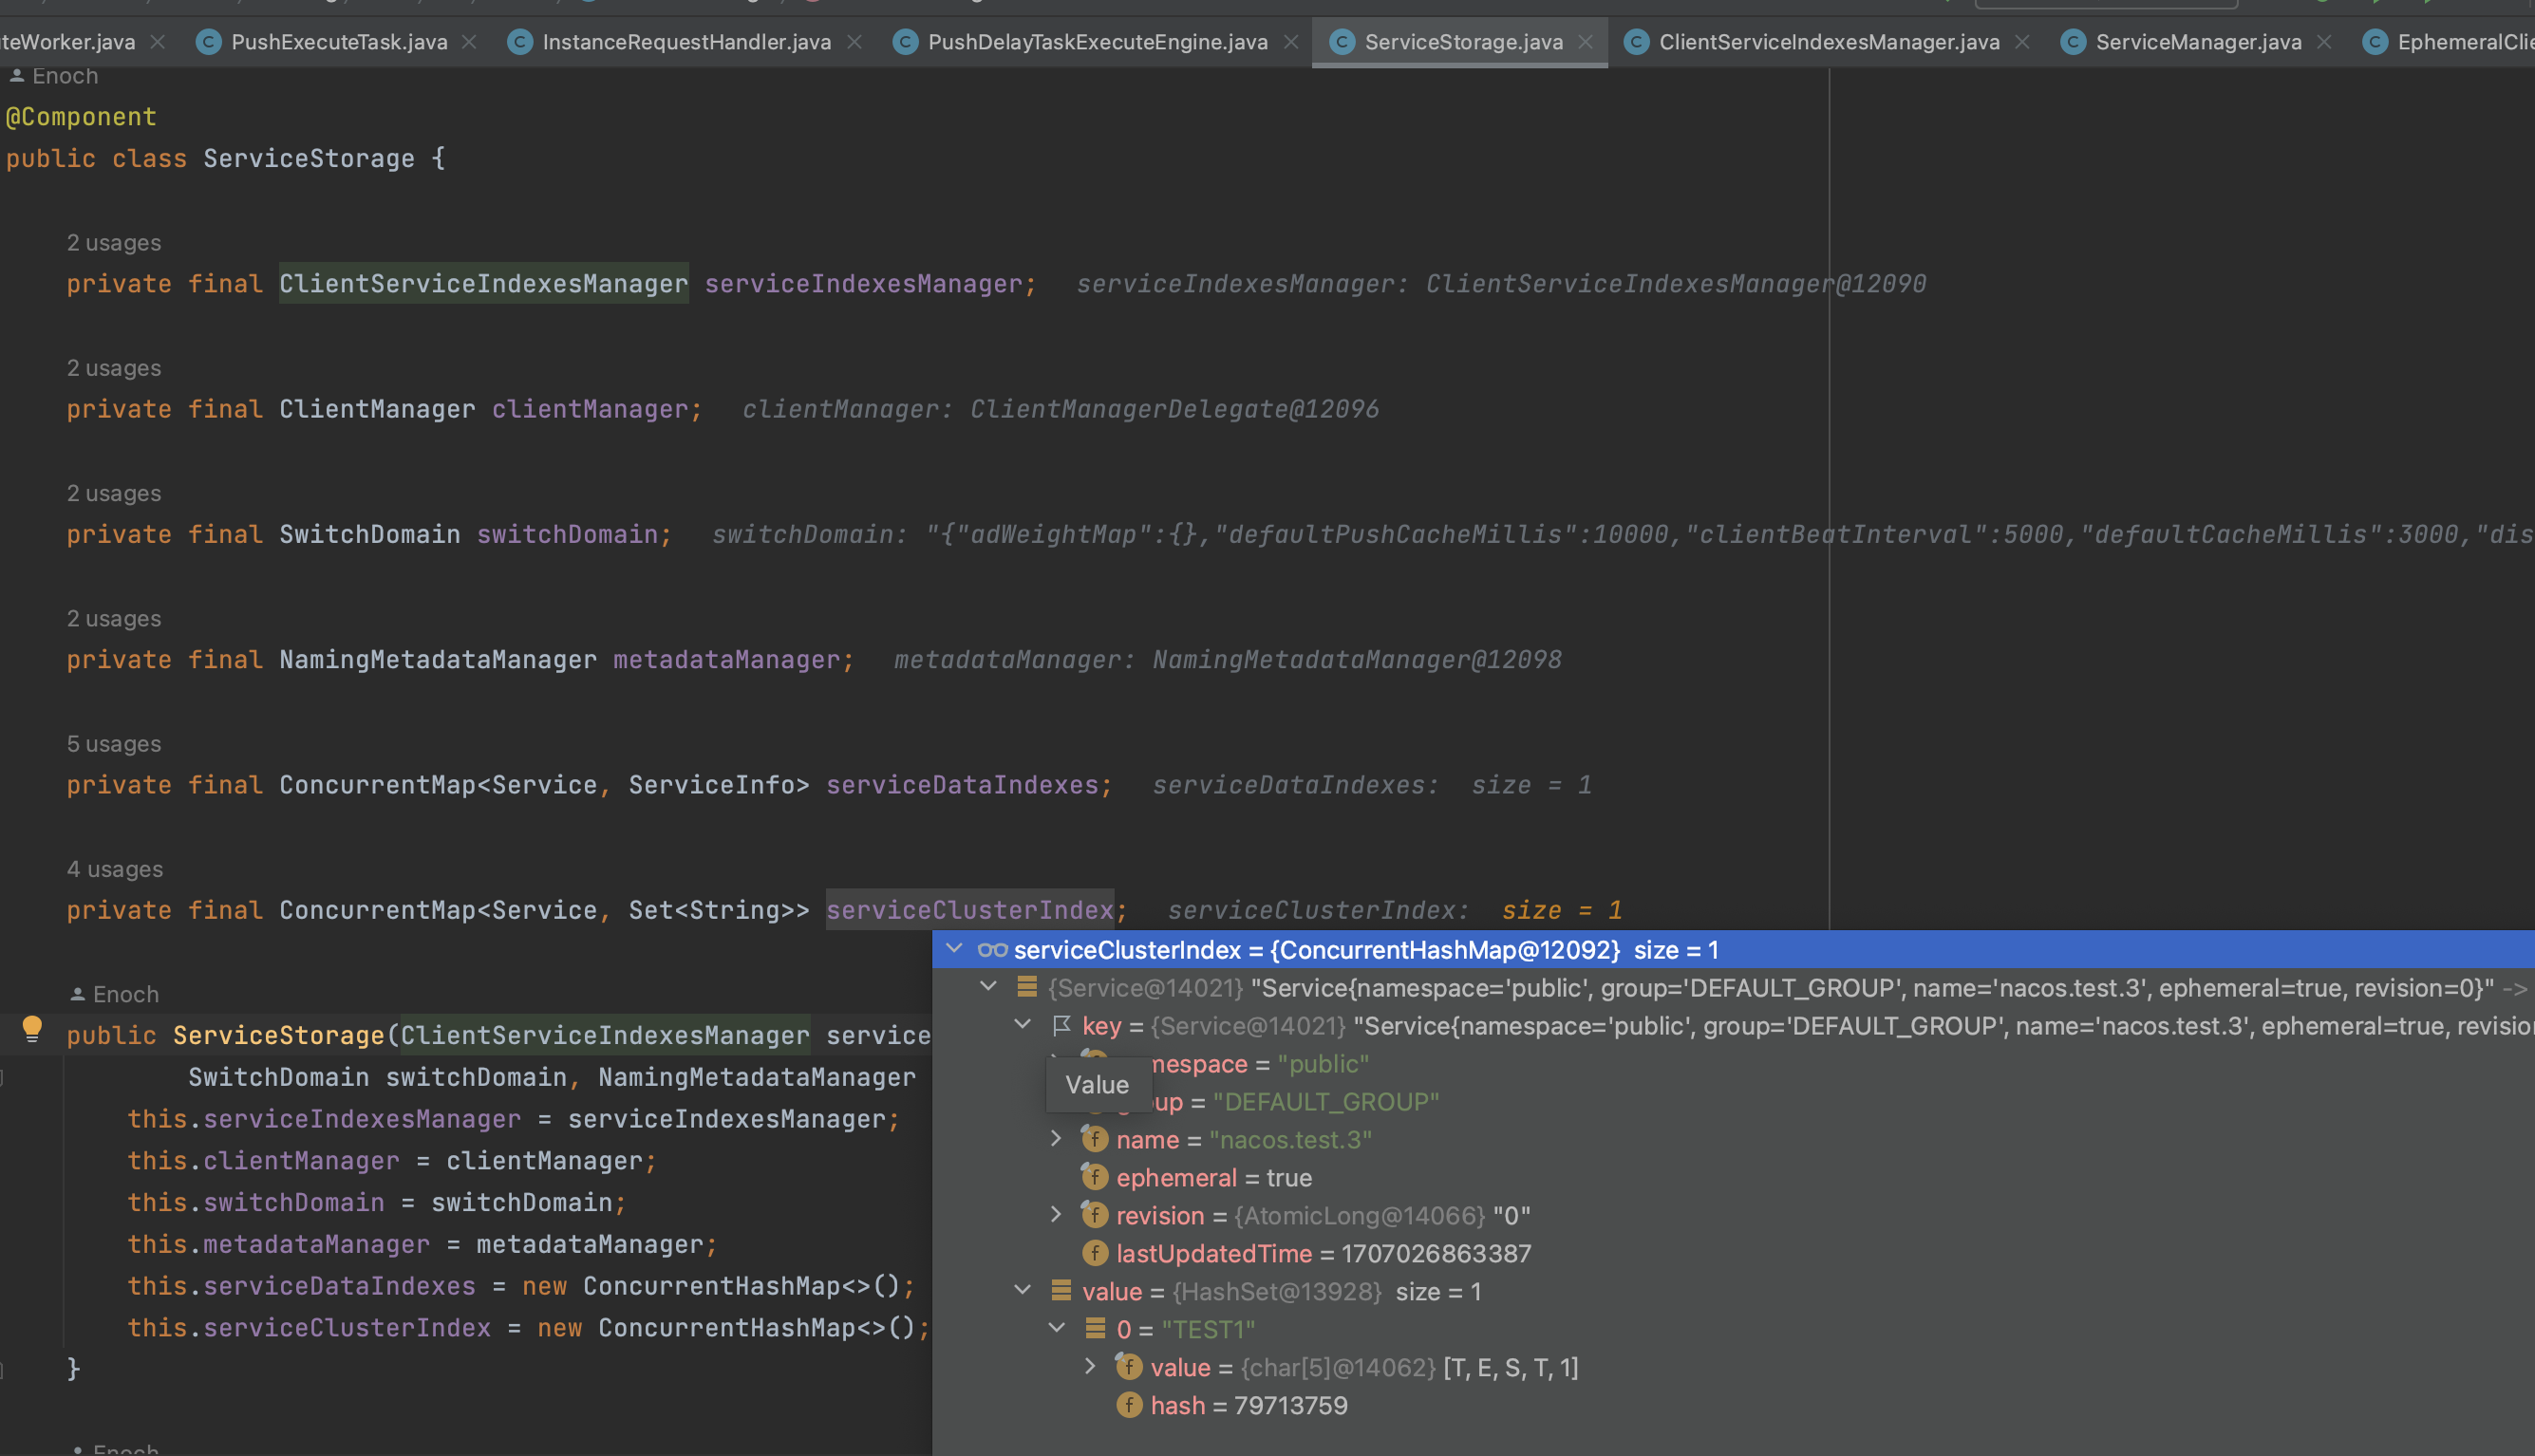Click the clientManager inline value ClientManagerDelegate@12096
Screen dimensions: 2535x1456
point(1174,409)
